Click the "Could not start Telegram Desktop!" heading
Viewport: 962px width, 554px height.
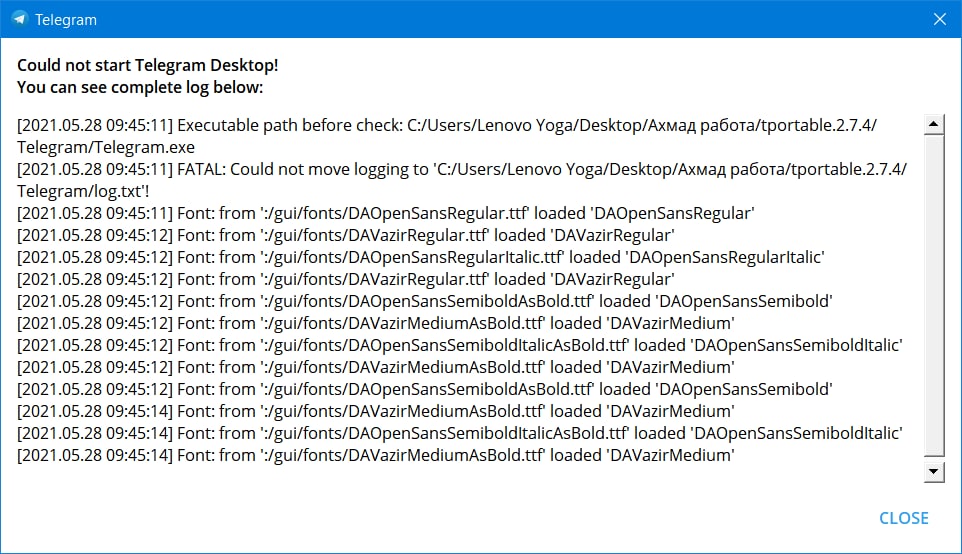point(147,65)
